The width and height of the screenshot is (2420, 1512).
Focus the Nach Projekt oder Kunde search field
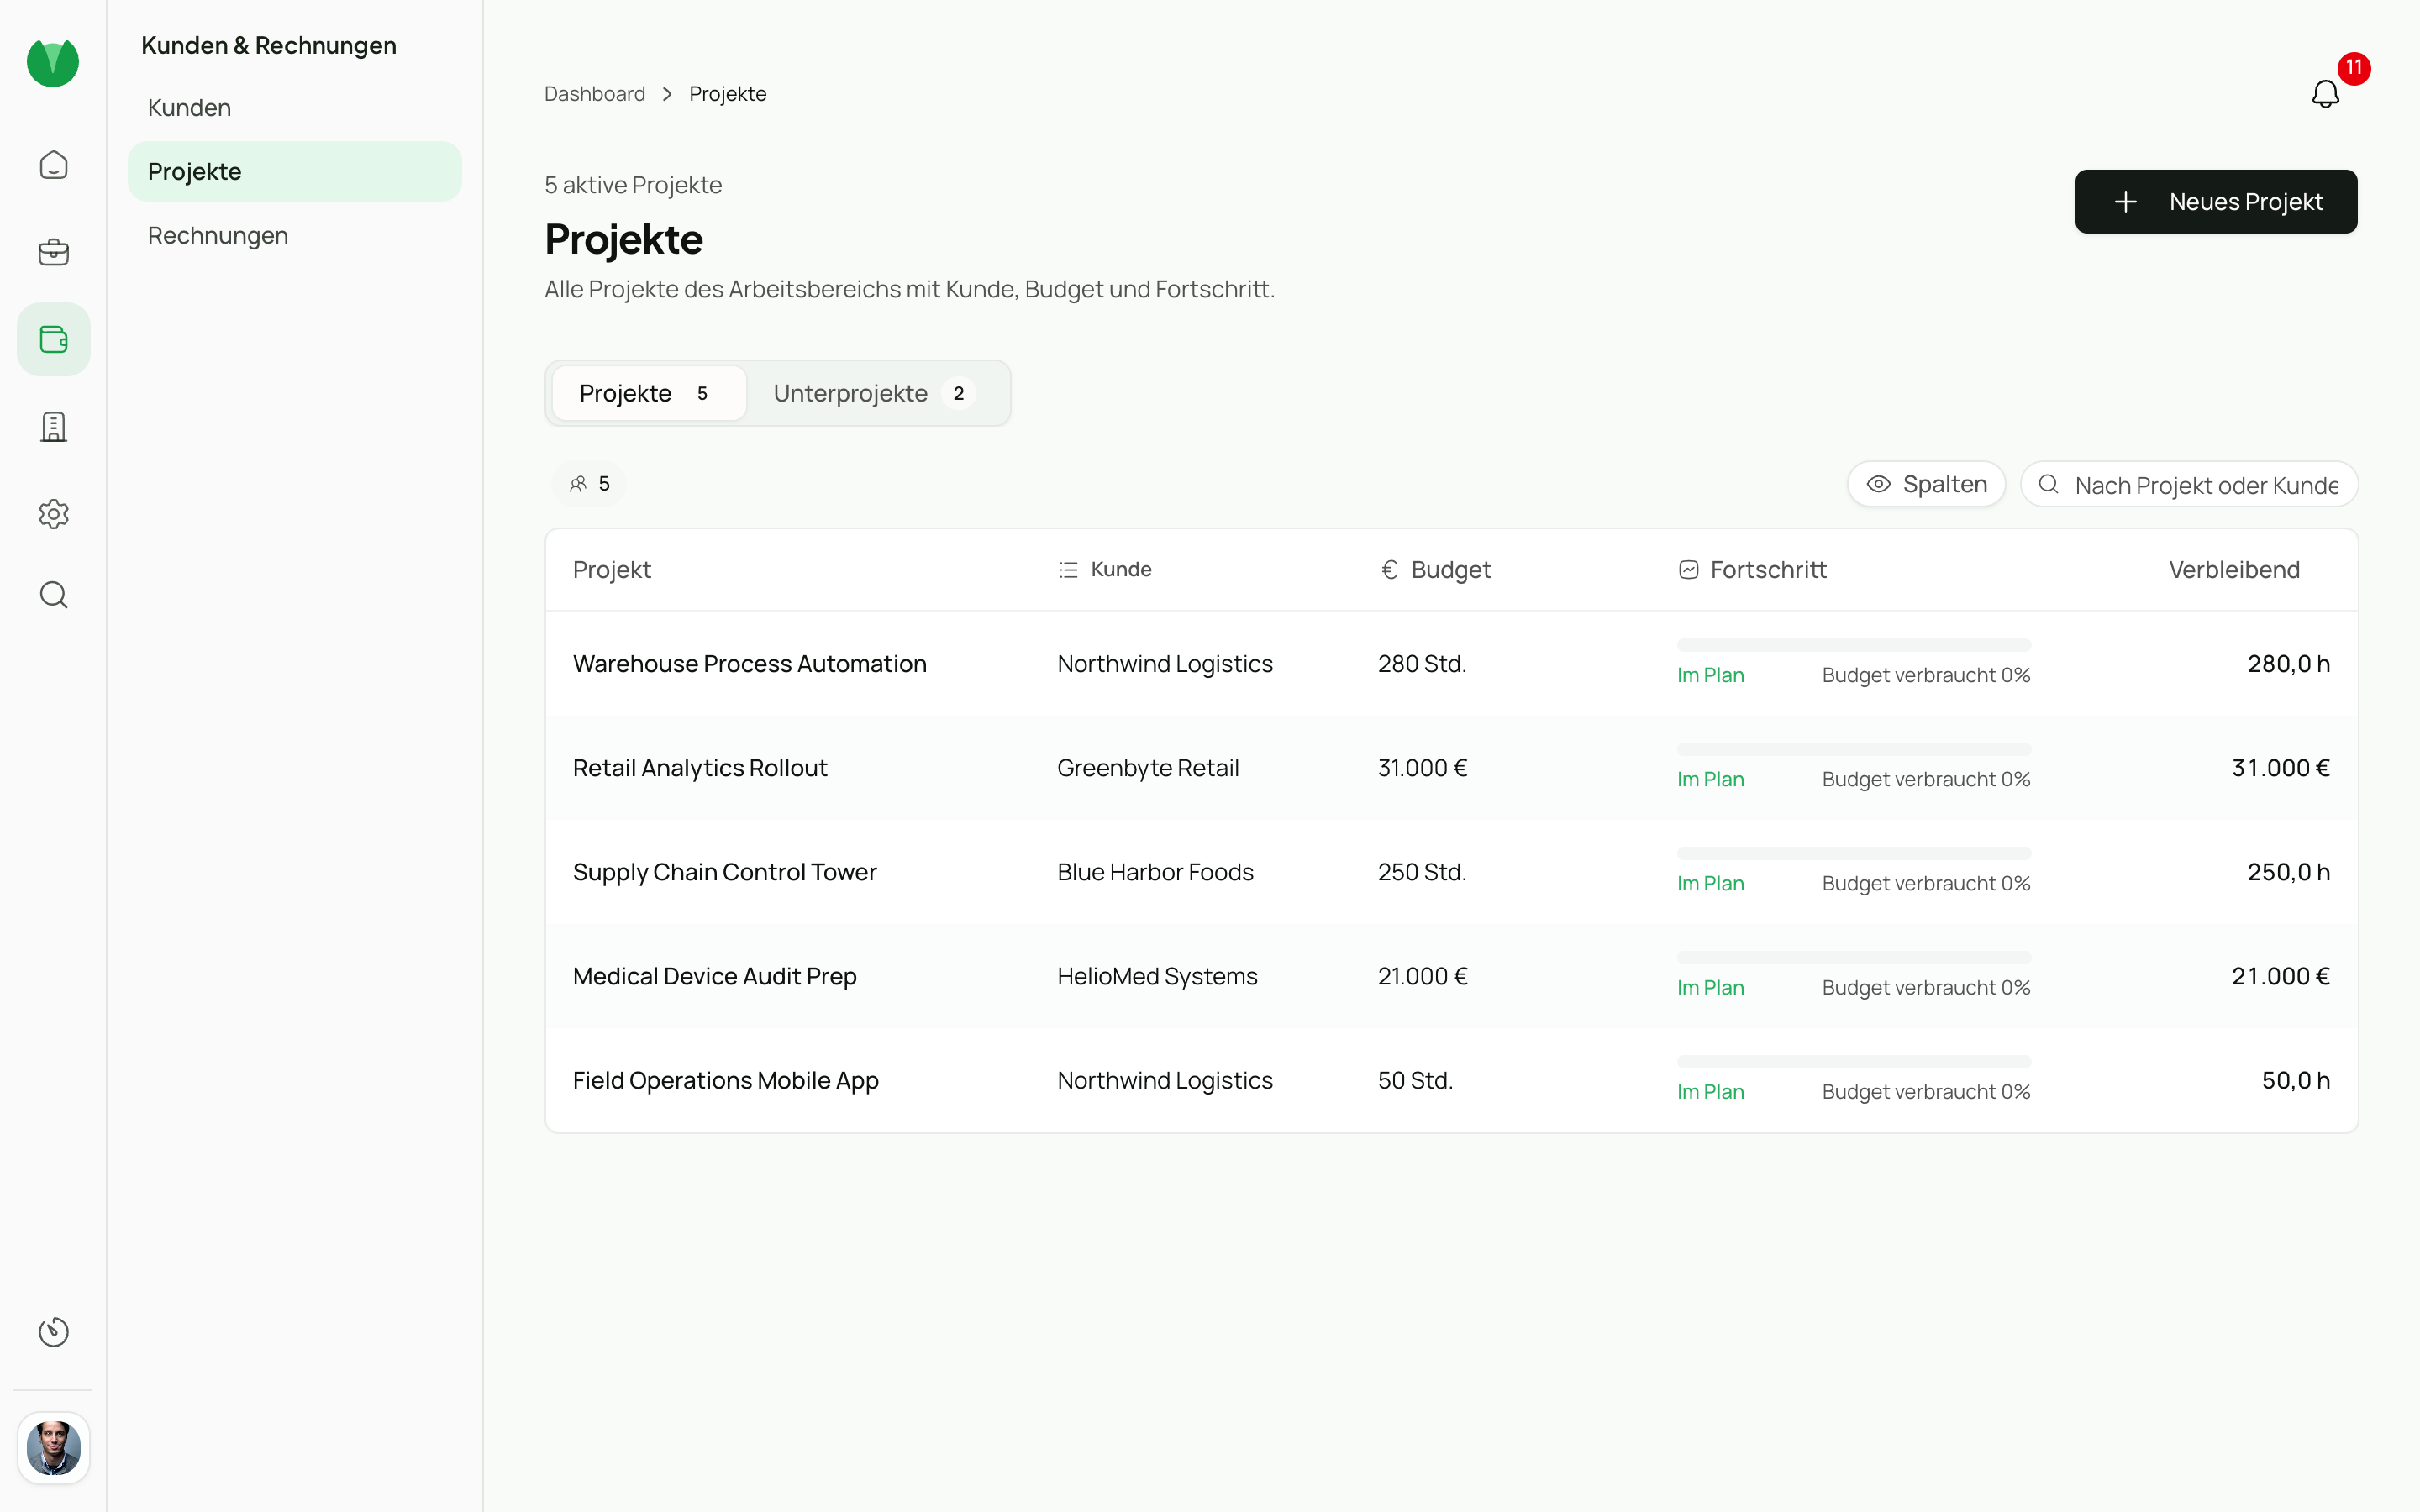(x=2189, y=484)
